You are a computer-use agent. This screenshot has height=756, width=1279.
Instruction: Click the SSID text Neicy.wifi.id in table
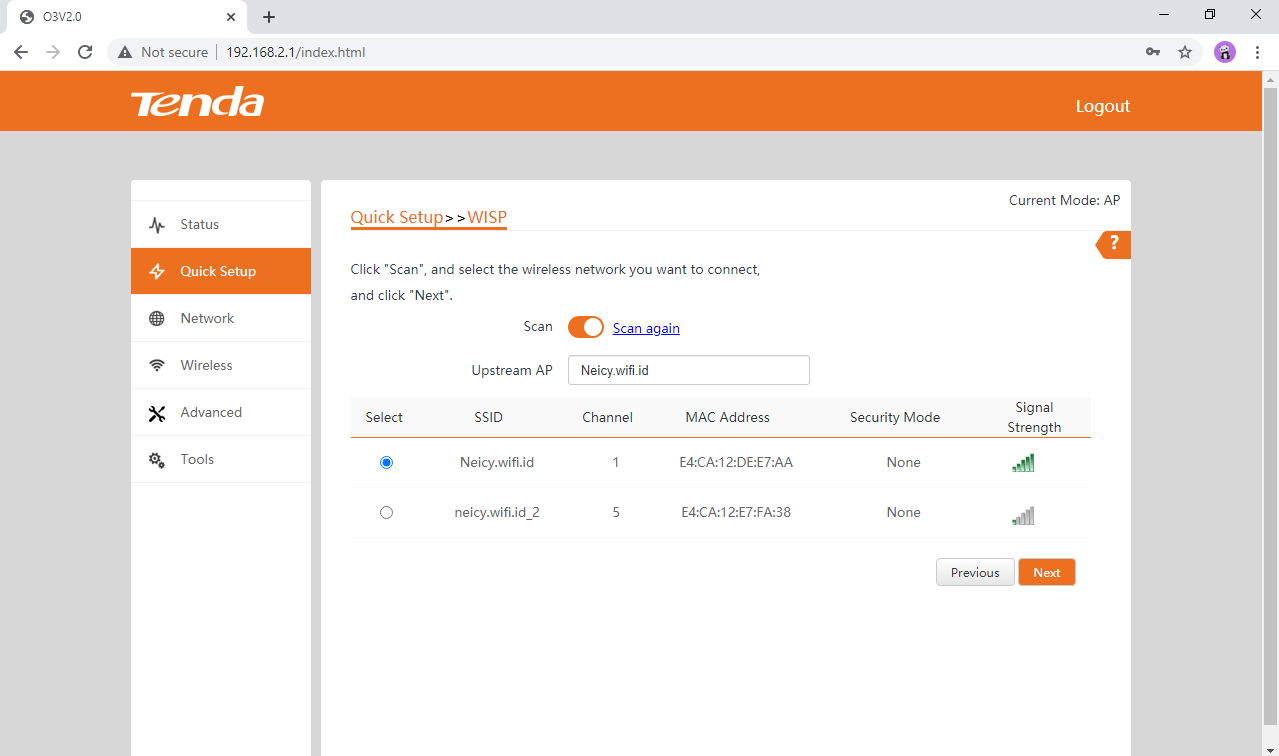[497, 462]
